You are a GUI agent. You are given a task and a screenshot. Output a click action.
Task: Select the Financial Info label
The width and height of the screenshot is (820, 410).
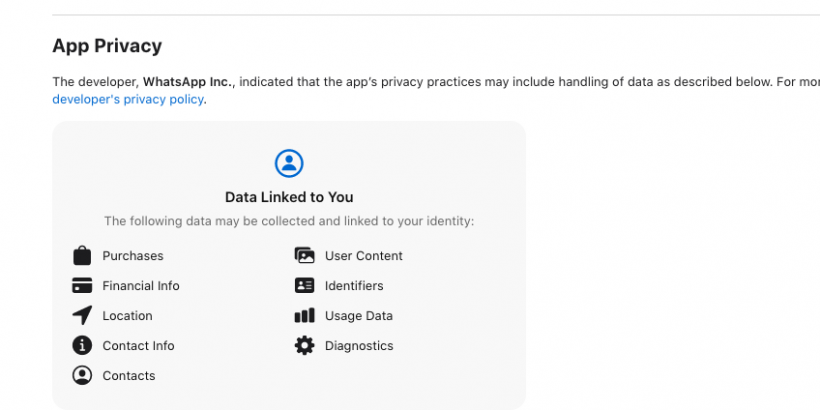pyautogui.click(x=141, y=286)
